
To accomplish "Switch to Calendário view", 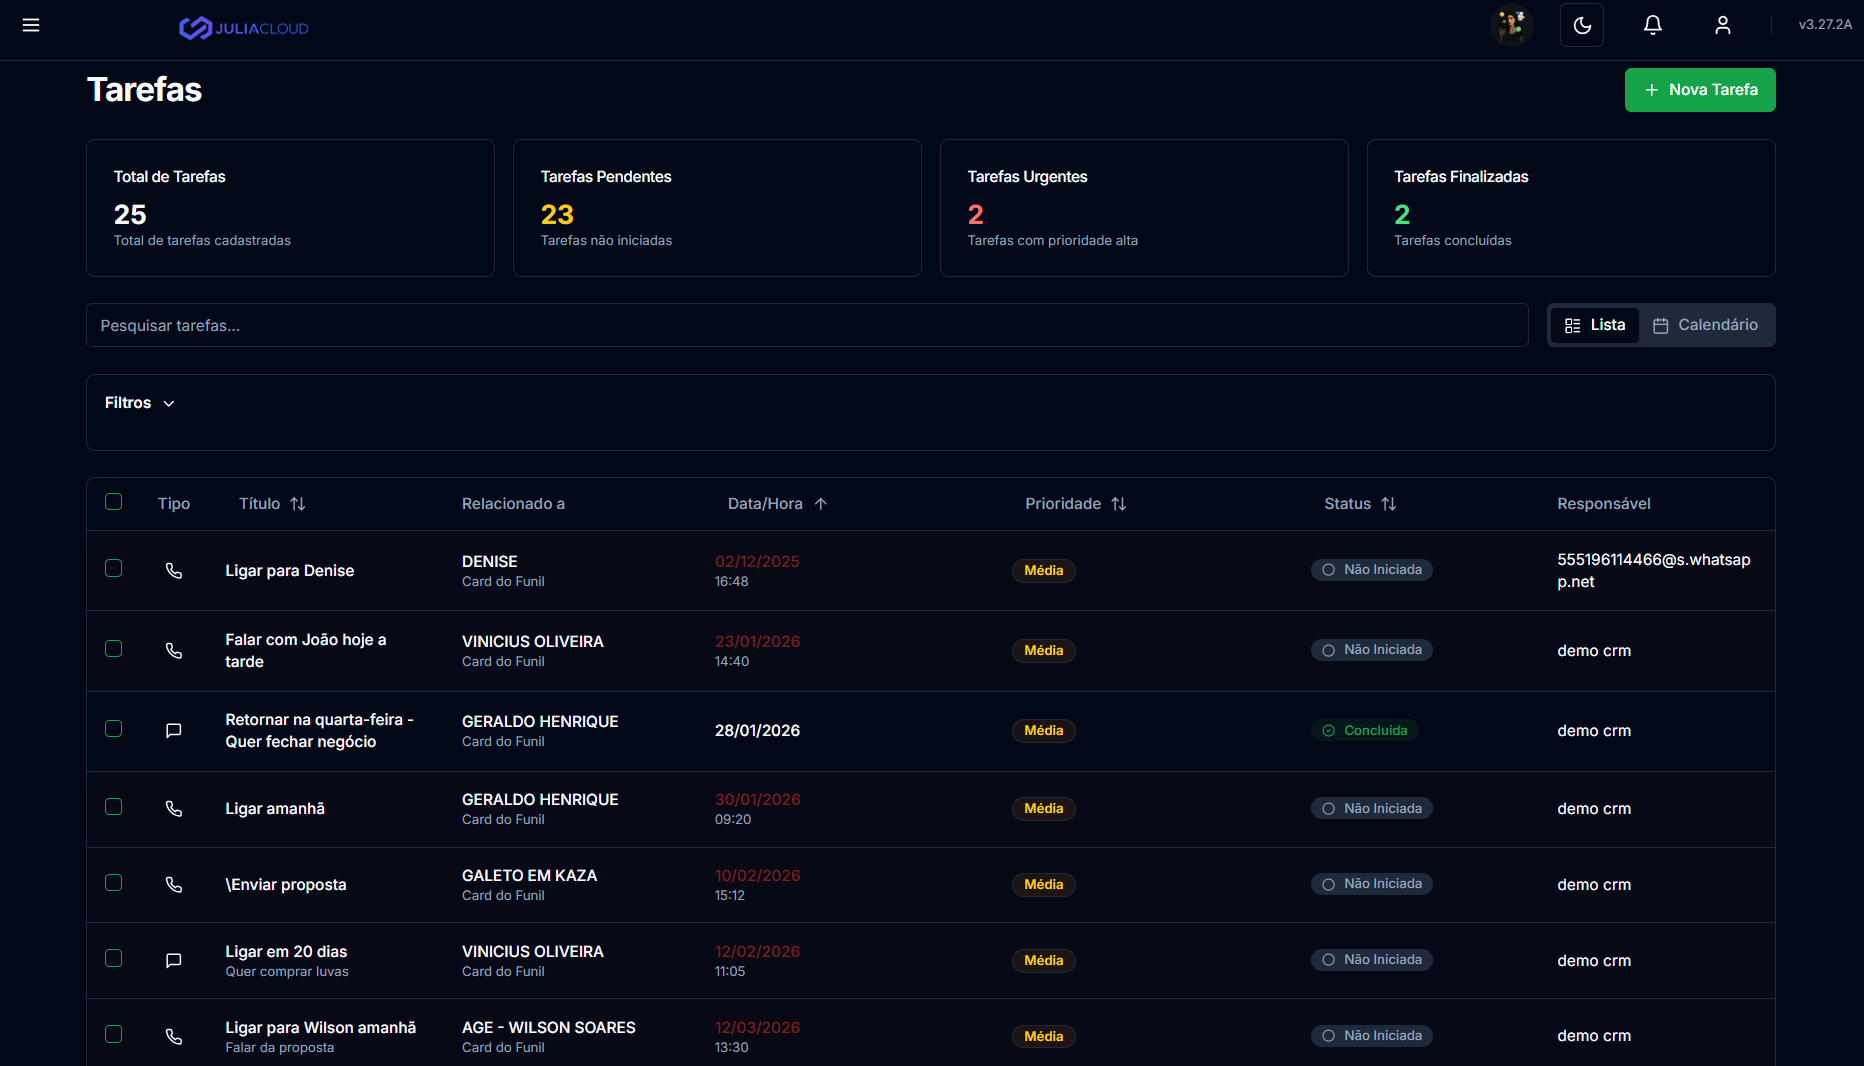I will pyautogui.click(x=1705, y=325).
